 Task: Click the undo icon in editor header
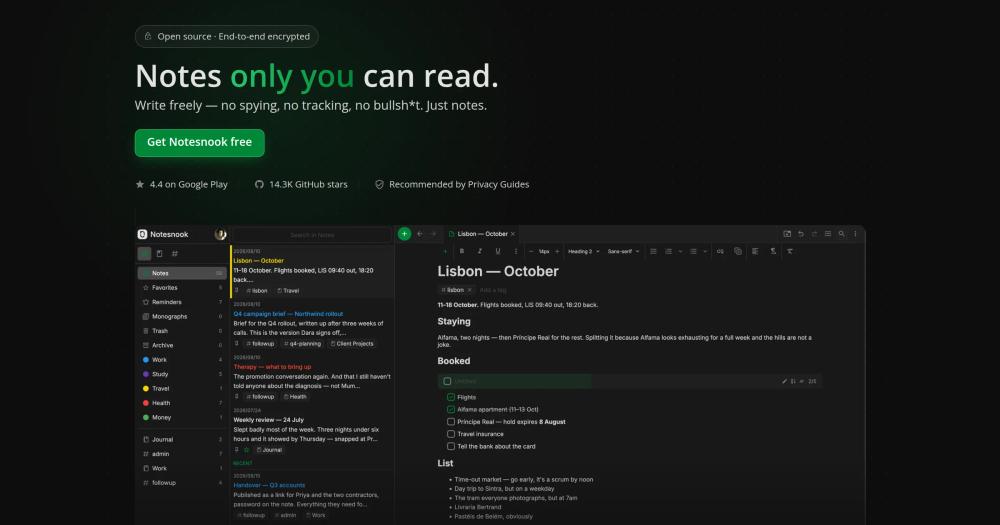click(x=801, y=234)
